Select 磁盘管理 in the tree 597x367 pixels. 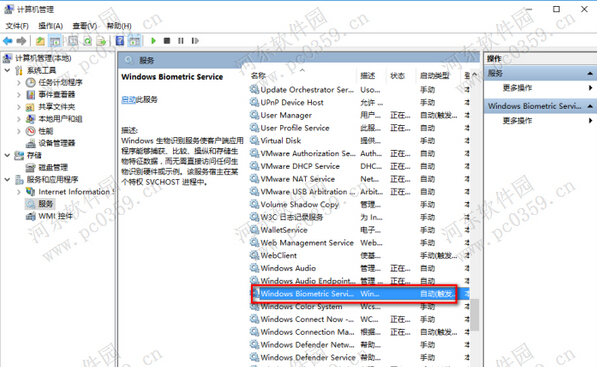pos(53,168)
